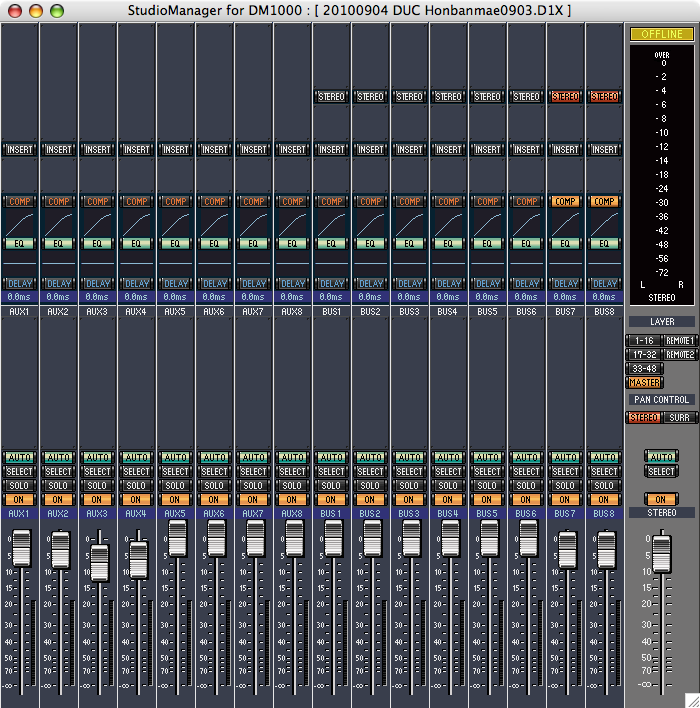The width and height of the screenshot is (700, 708).
Task: Turn off the BUS8 STEREO routing button
Action: [x=604, y=97]
